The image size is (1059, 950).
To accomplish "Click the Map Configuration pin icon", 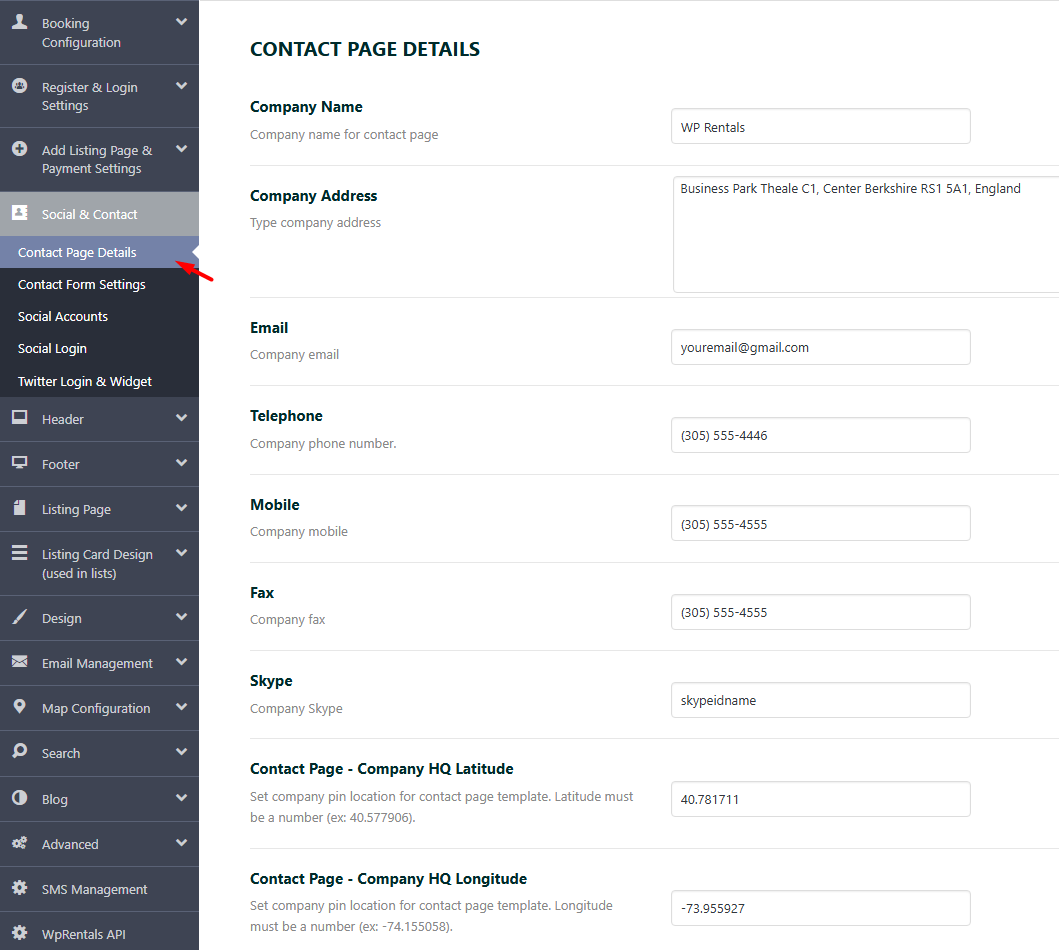I will (20, 706).
